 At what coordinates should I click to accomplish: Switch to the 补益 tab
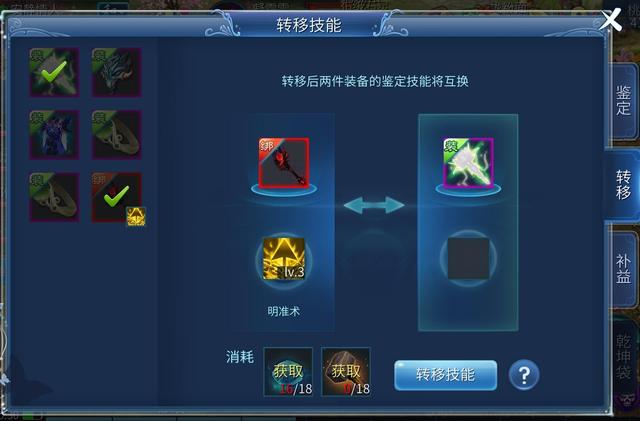click(x=623, y=269)
